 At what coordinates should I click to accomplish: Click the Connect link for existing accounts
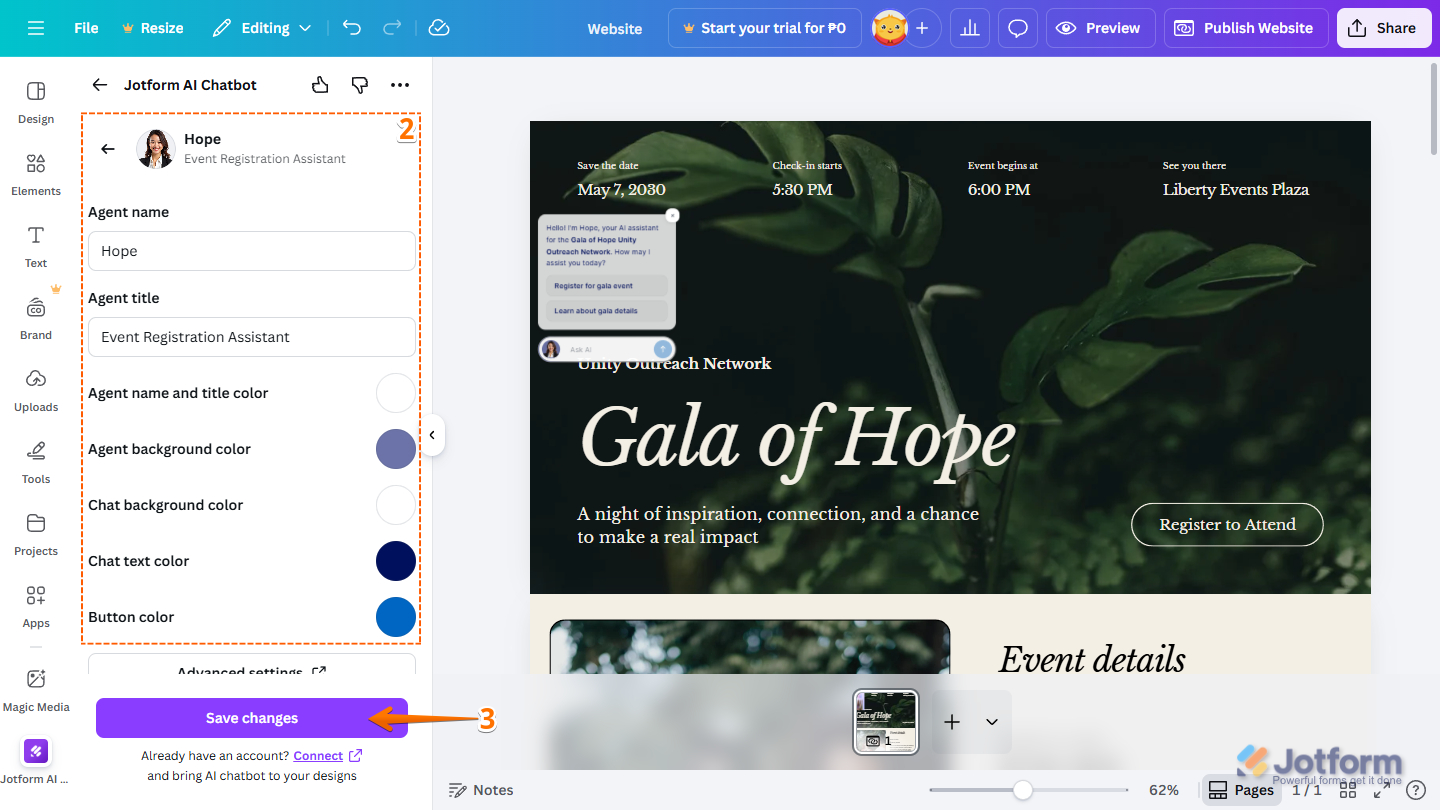[x=318, y=755]
